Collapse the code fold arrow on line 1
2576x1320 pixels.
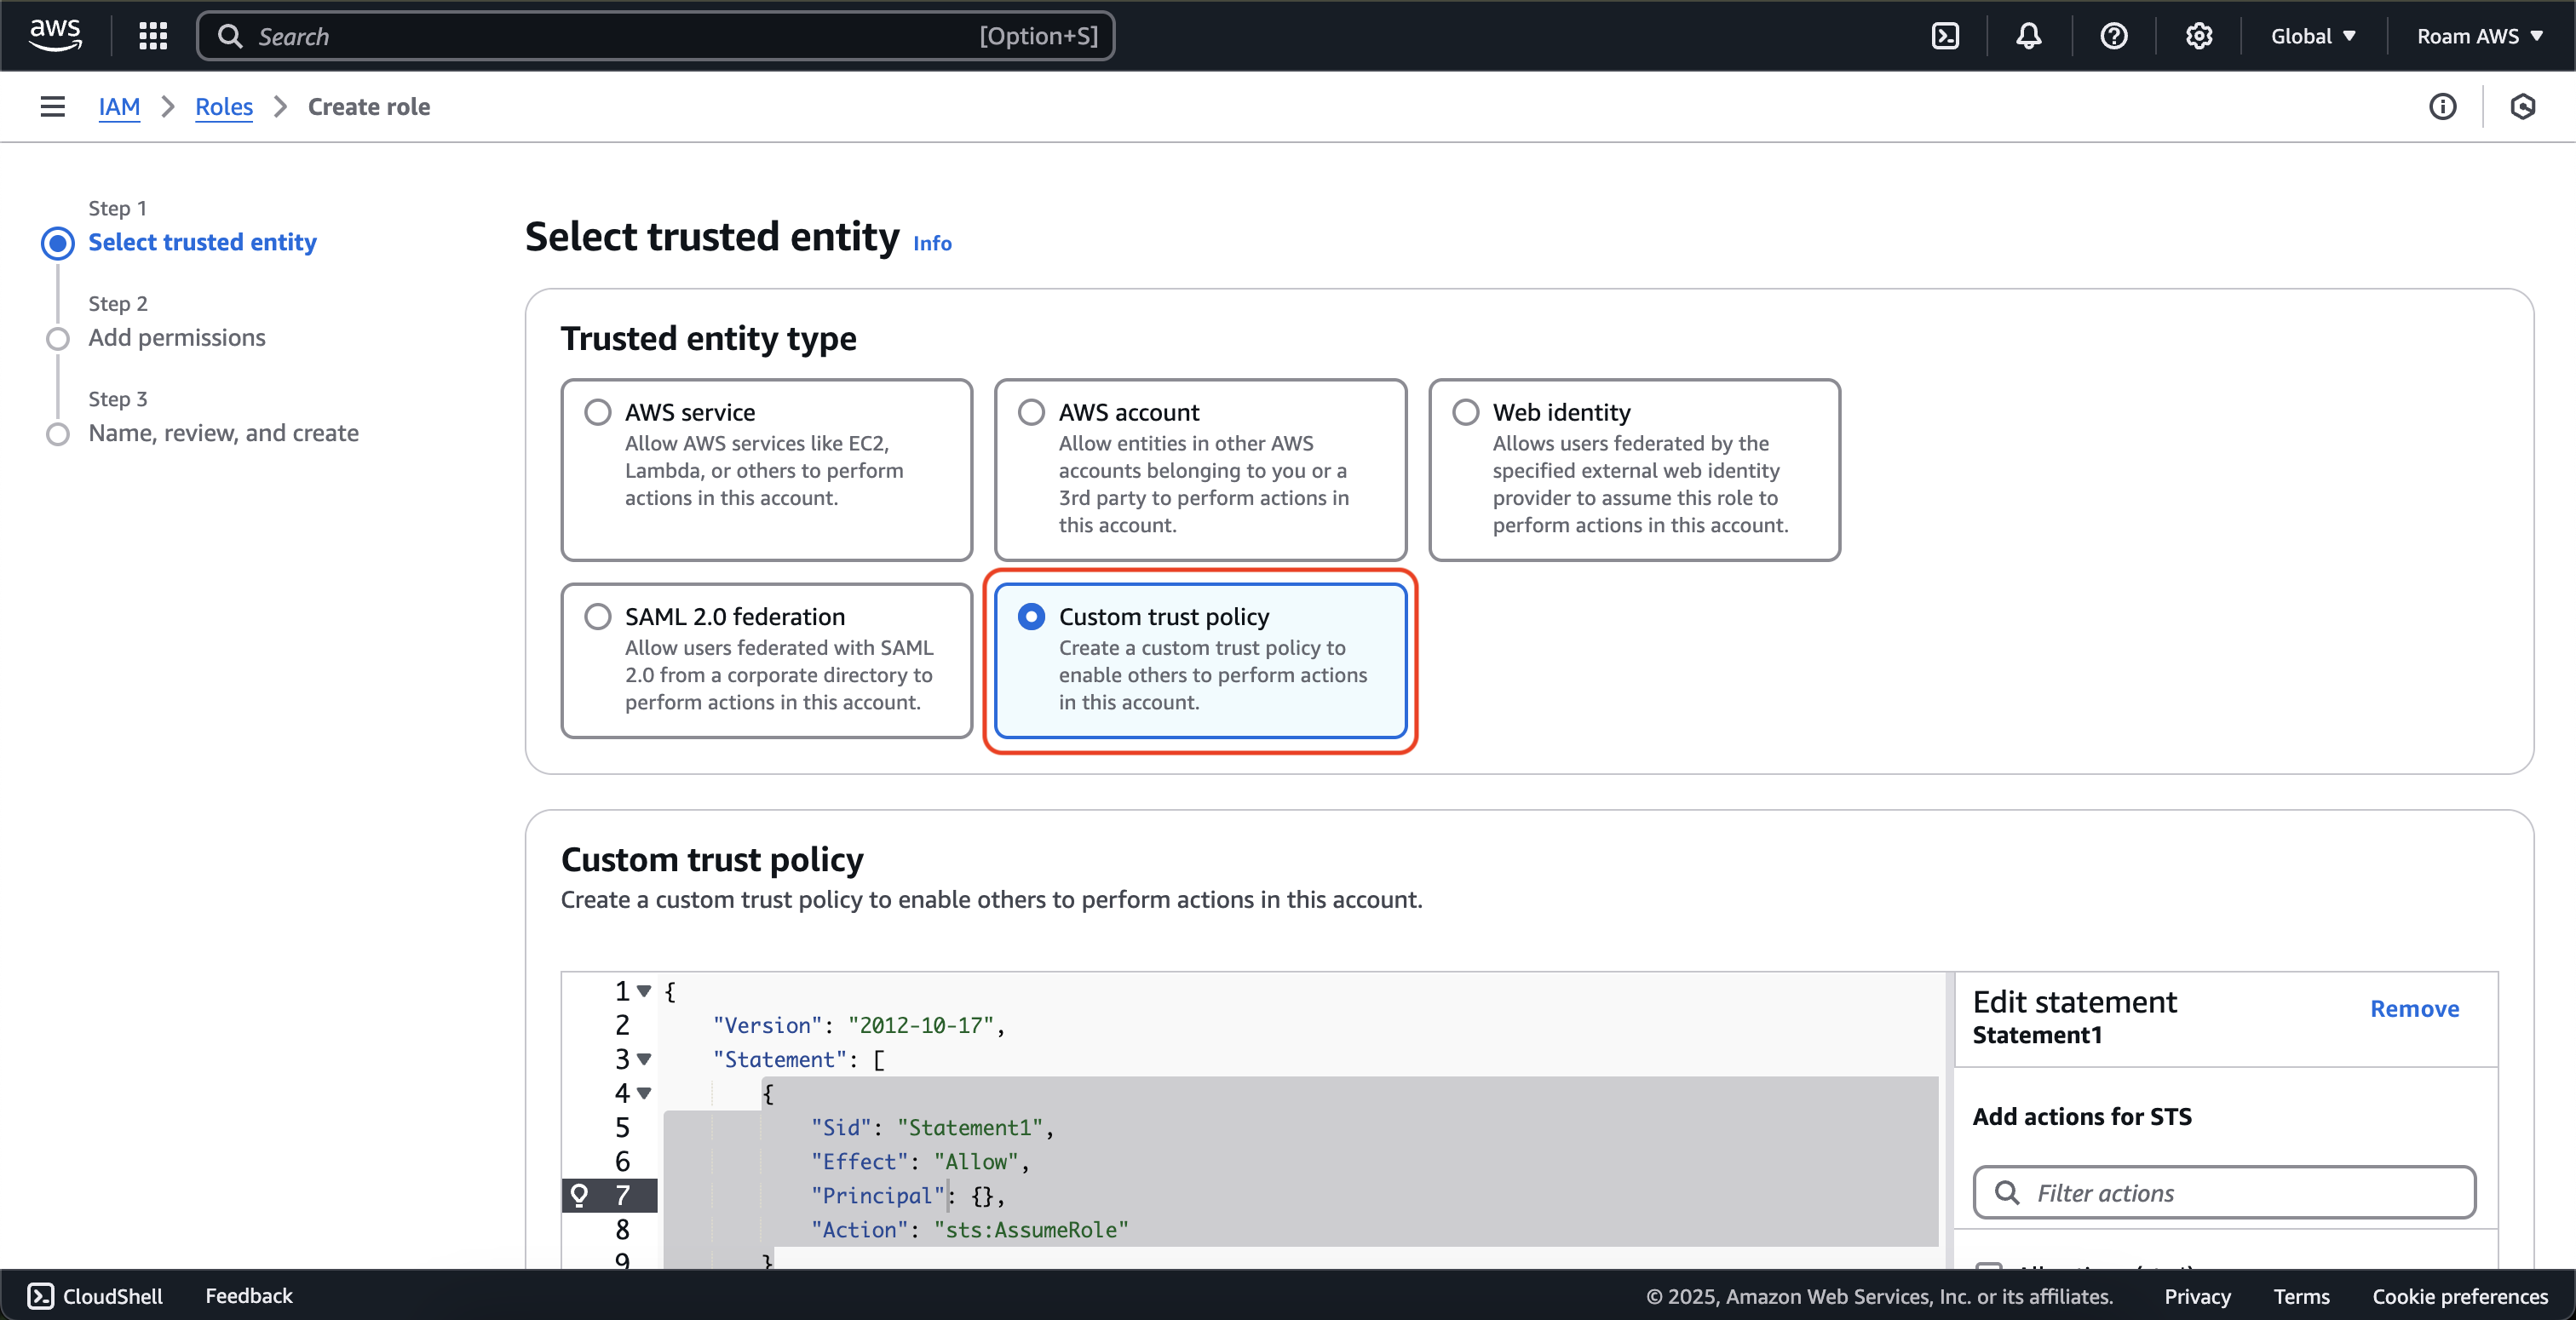pyautogui.click(x=644, y=991)
